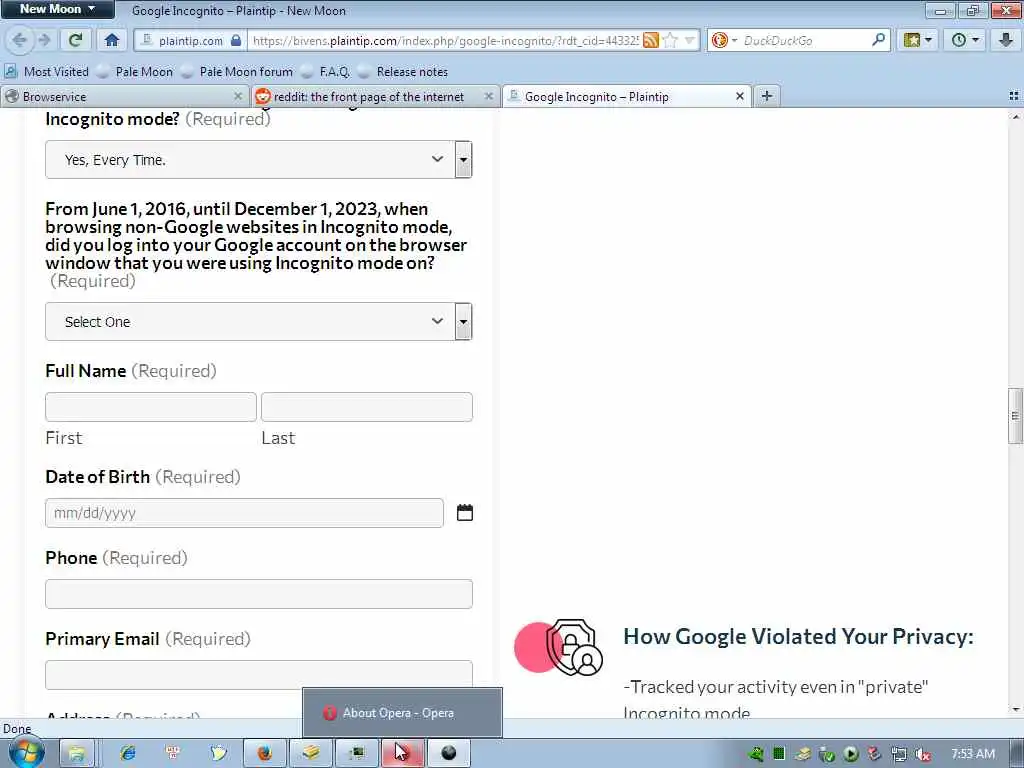Image resolution: width=1024 pixels, height=768 pixels.
Task: Open the Windows Start menu orb
Action: tap(26, 753)
